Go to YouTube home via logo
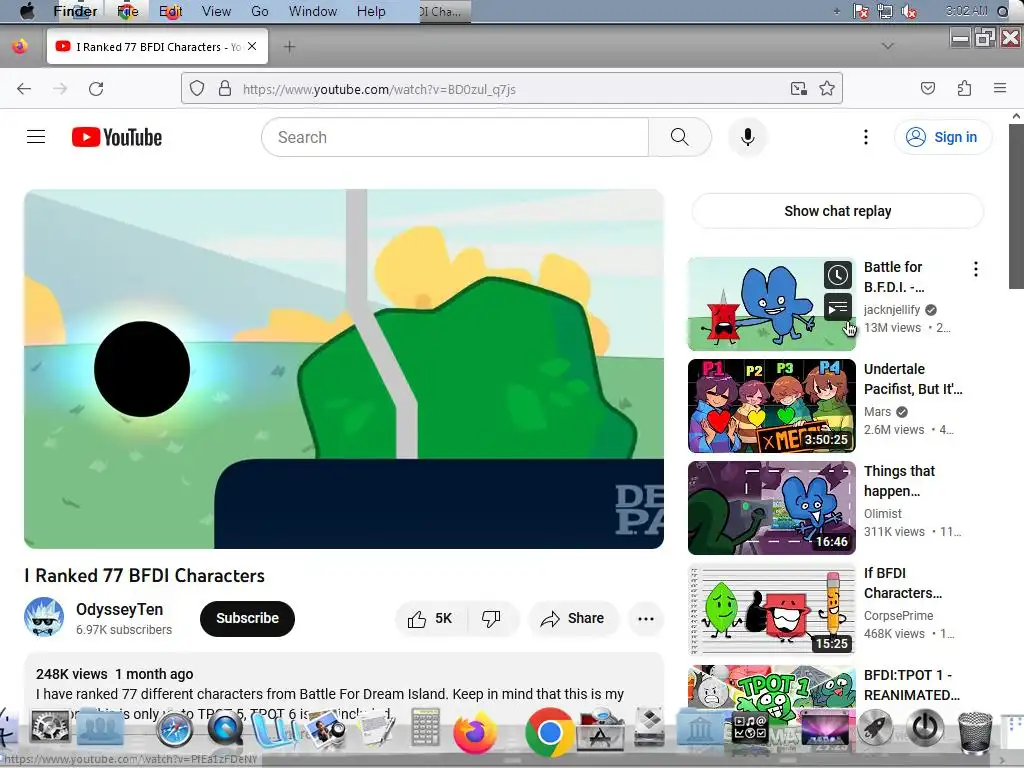 pyautogui.click(x=117, y=137)
